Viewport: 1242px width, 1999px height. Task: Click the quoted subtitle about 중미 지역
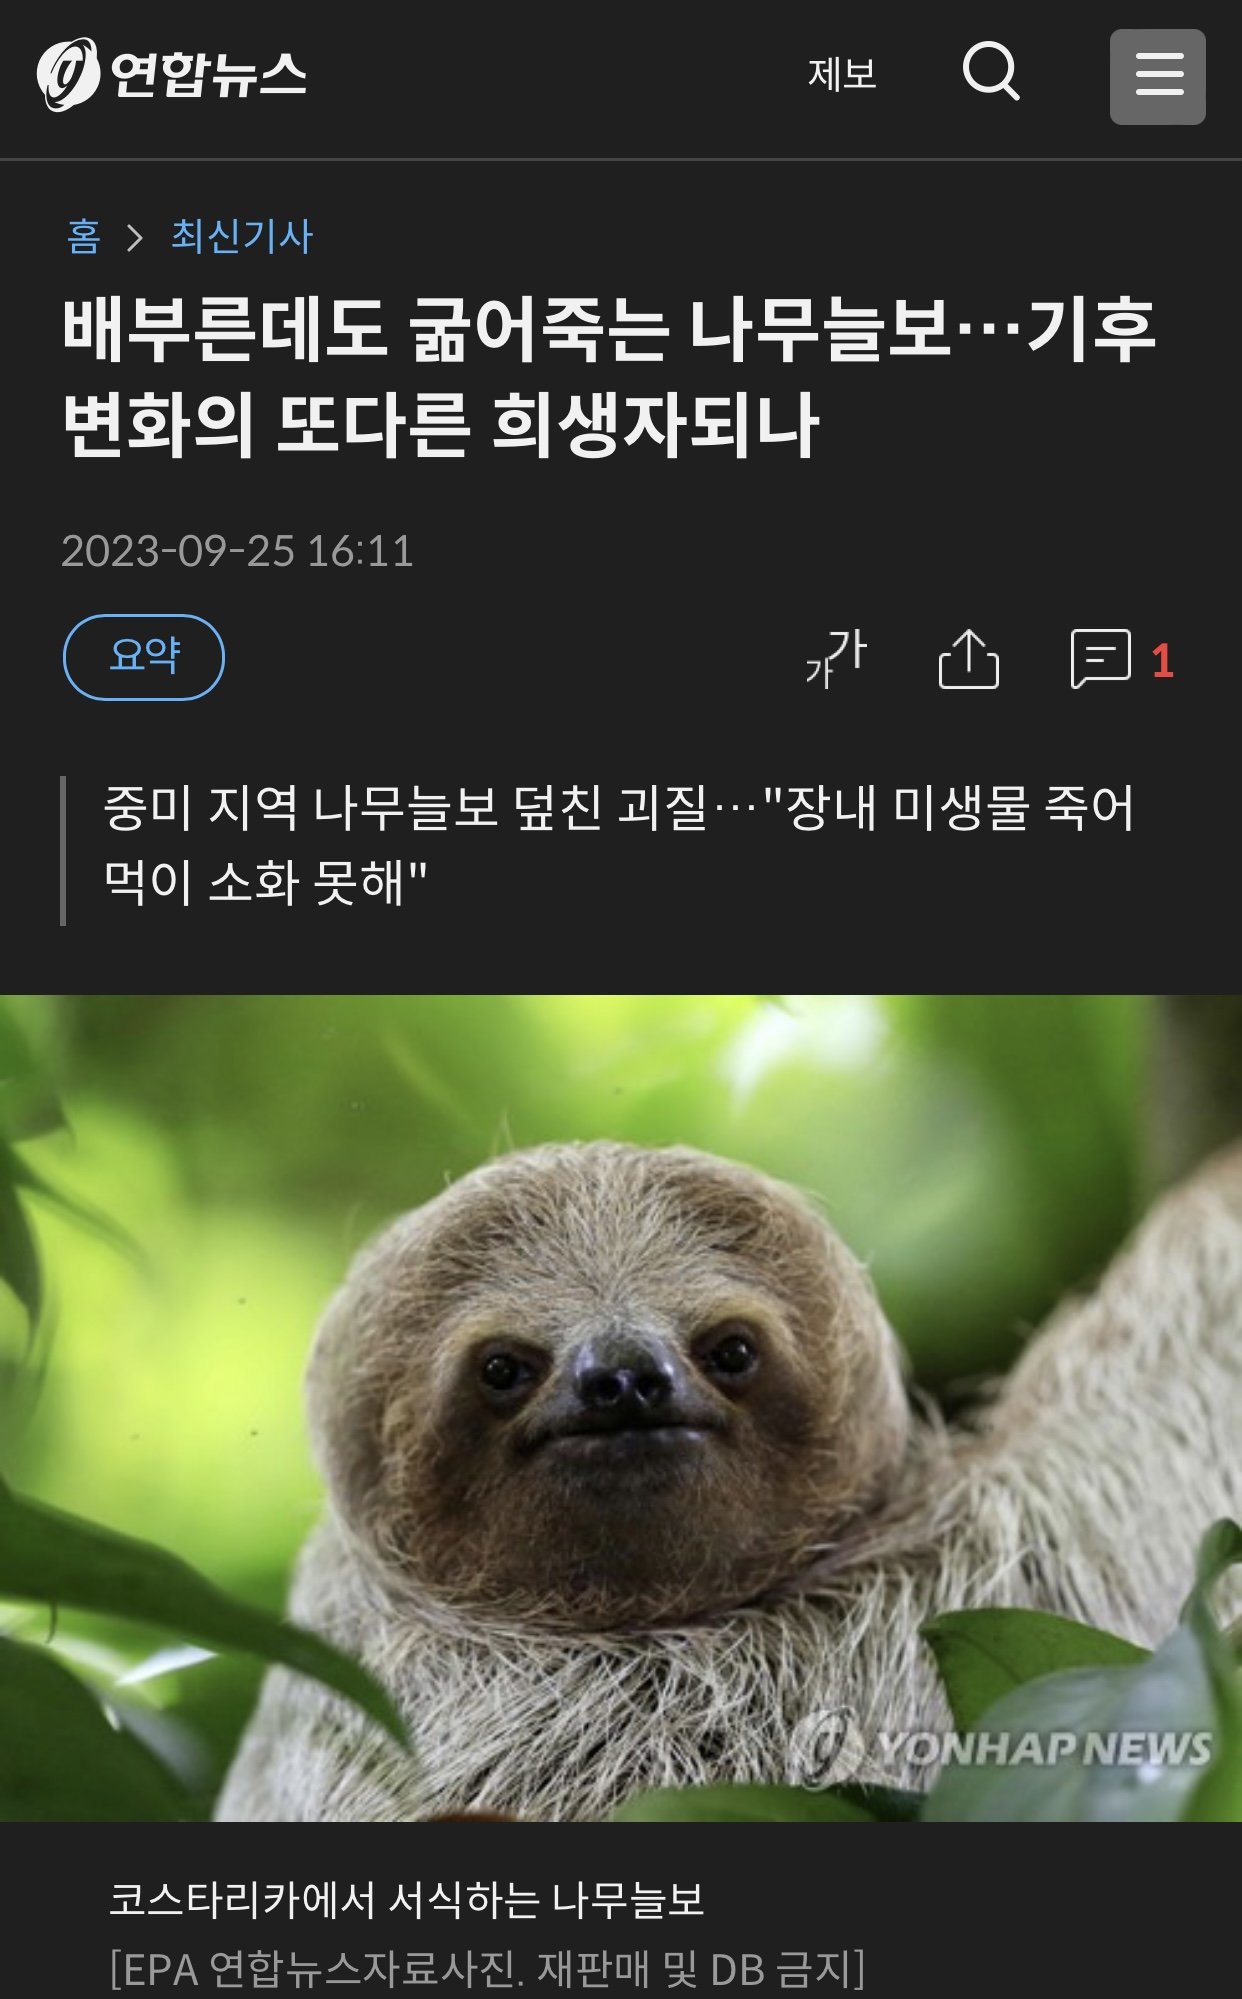pos(619,845)
